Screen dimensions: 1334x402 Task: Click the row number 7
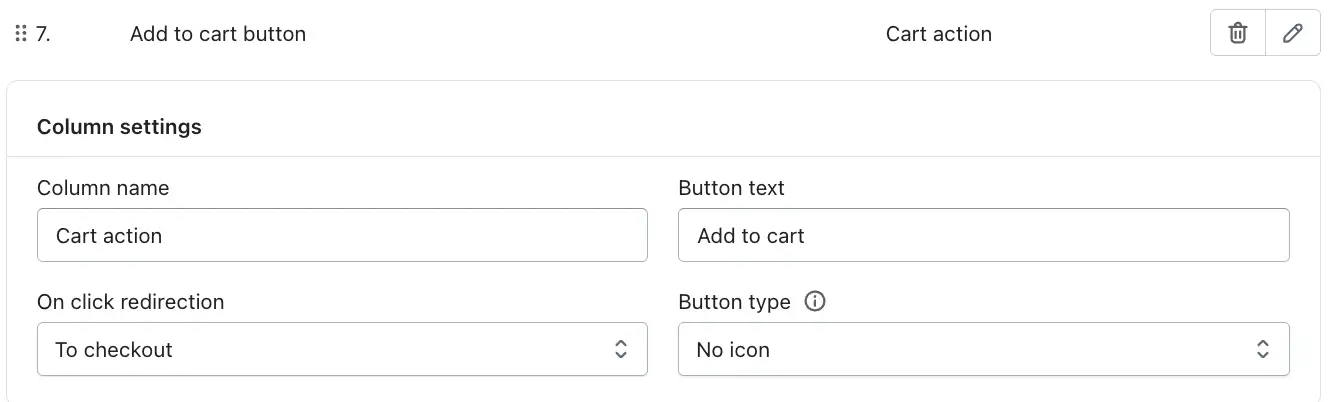[43, 34]
